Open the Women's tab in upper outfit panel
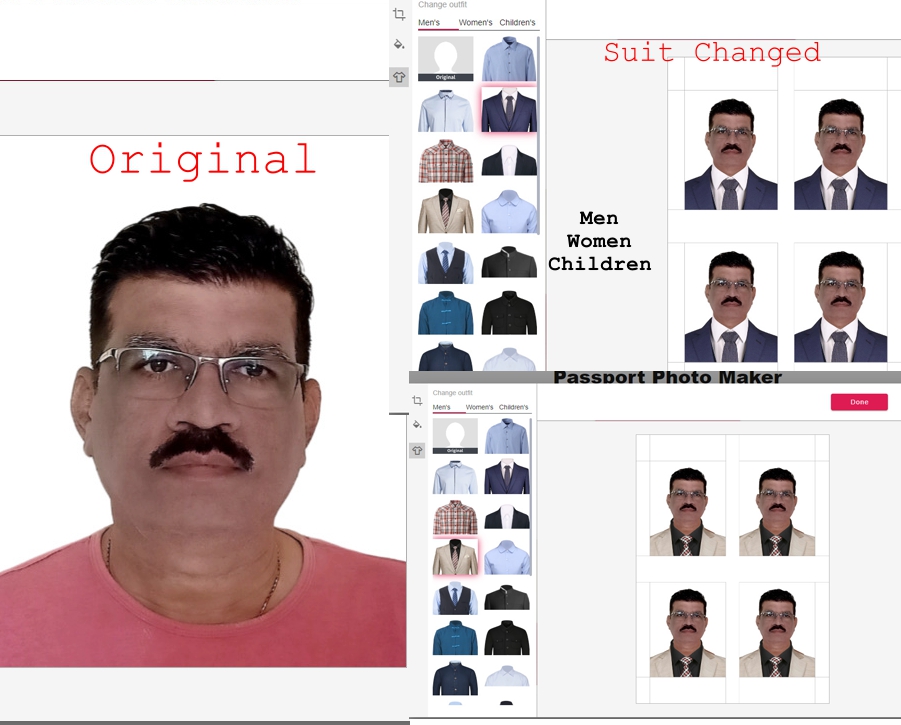 click(x=475, y=22)
